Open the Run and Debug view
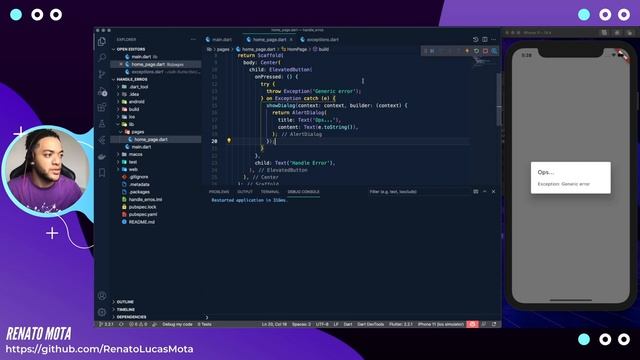This screenshot has width=640, height=360. [102, 91]
